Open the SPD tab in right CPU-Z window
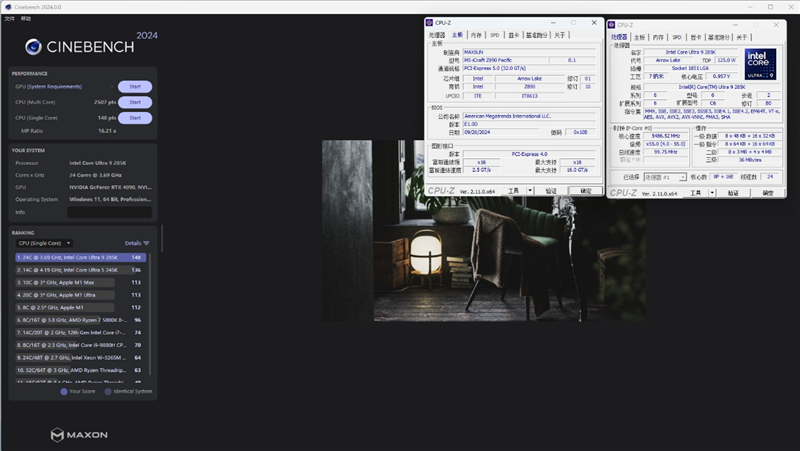Screen dimensions: 800x451 [x=678, y=37]
